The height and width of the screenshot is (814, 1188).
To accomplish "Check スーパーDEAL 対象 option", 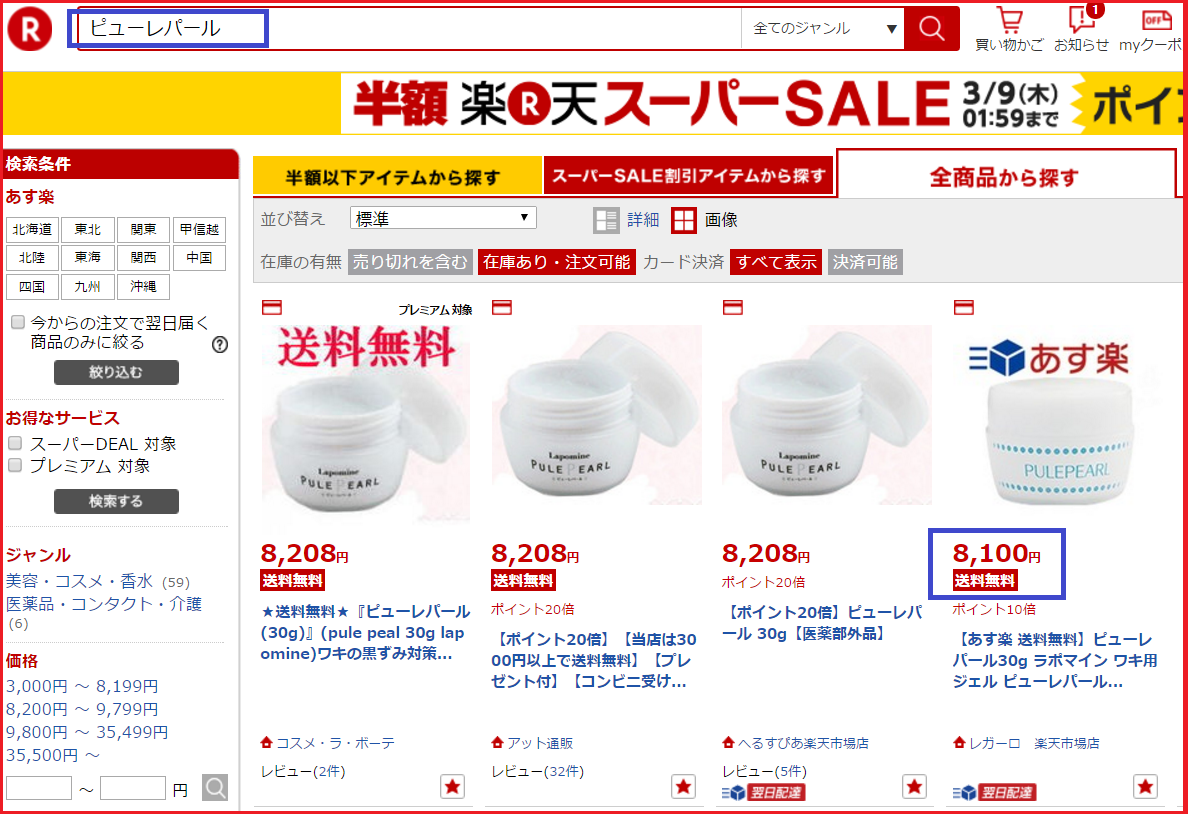I will pos(14,443).
